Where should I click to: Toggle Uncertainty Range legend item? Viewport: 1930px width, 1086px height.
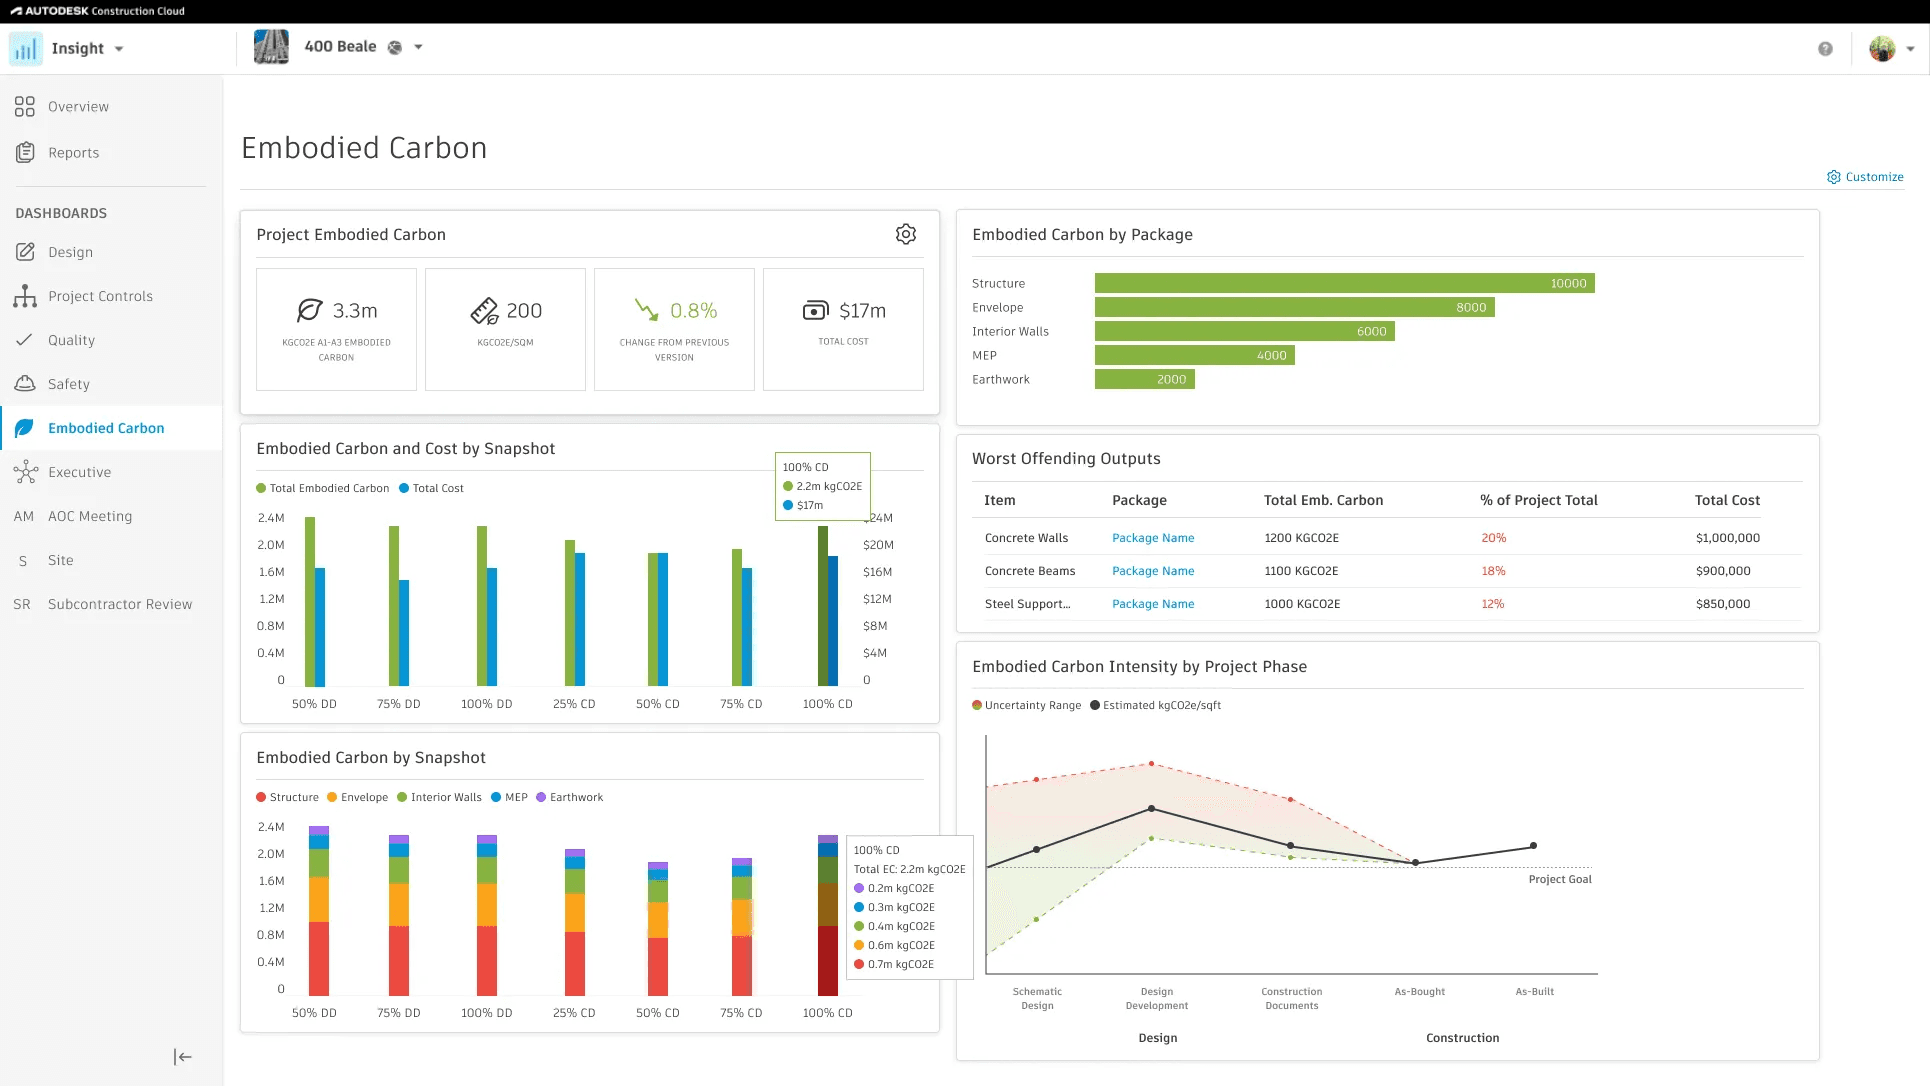pyautogui.click(x=1026, y=705)
